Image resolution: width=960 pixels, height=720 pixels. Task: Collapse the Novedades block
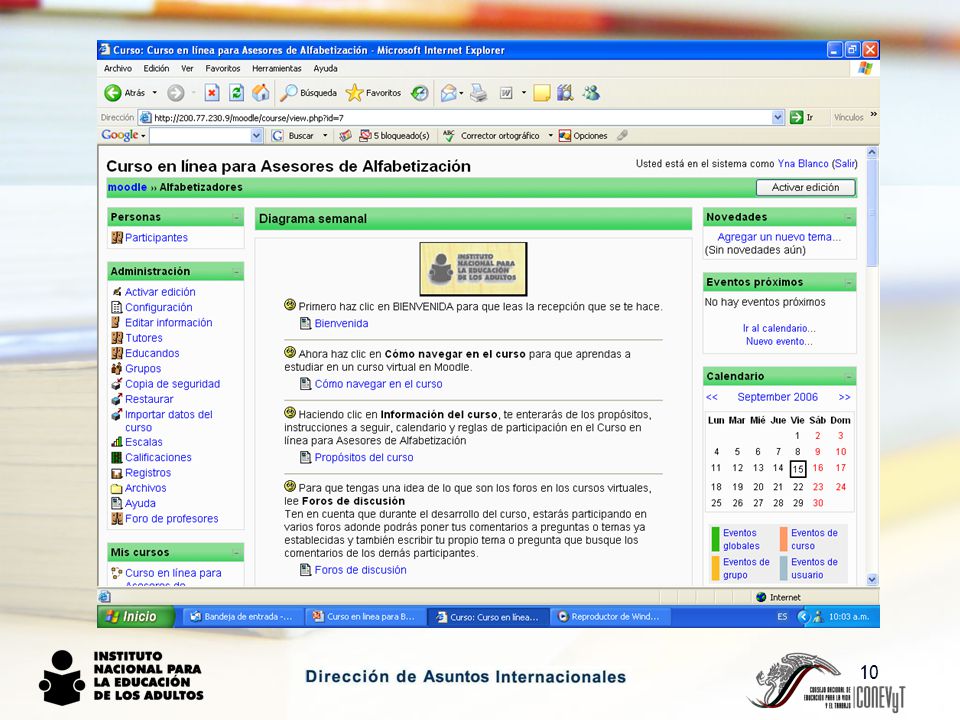click(x=849, y=217)
